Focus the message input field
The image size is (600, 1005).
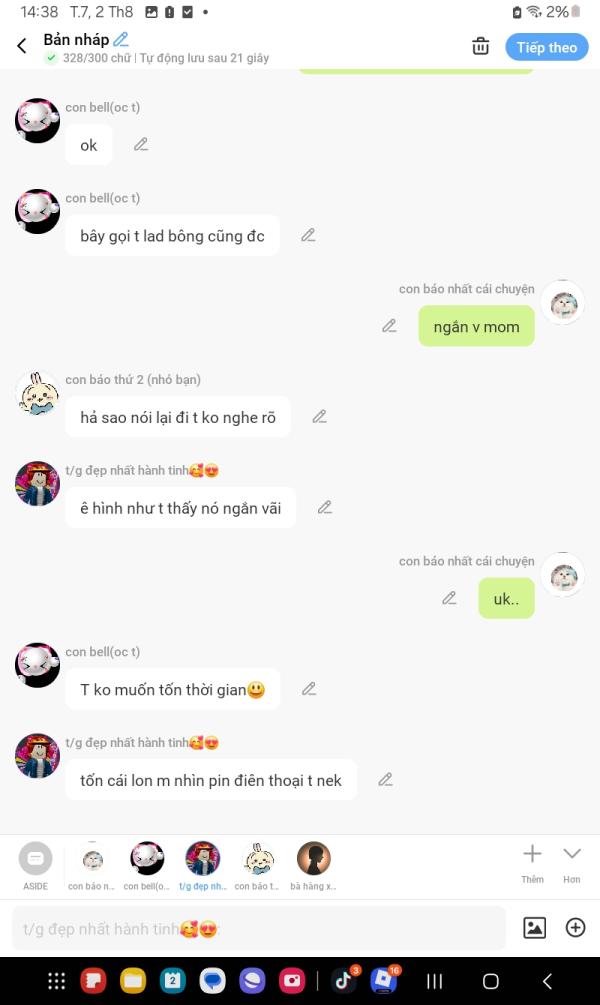point(259,929)
